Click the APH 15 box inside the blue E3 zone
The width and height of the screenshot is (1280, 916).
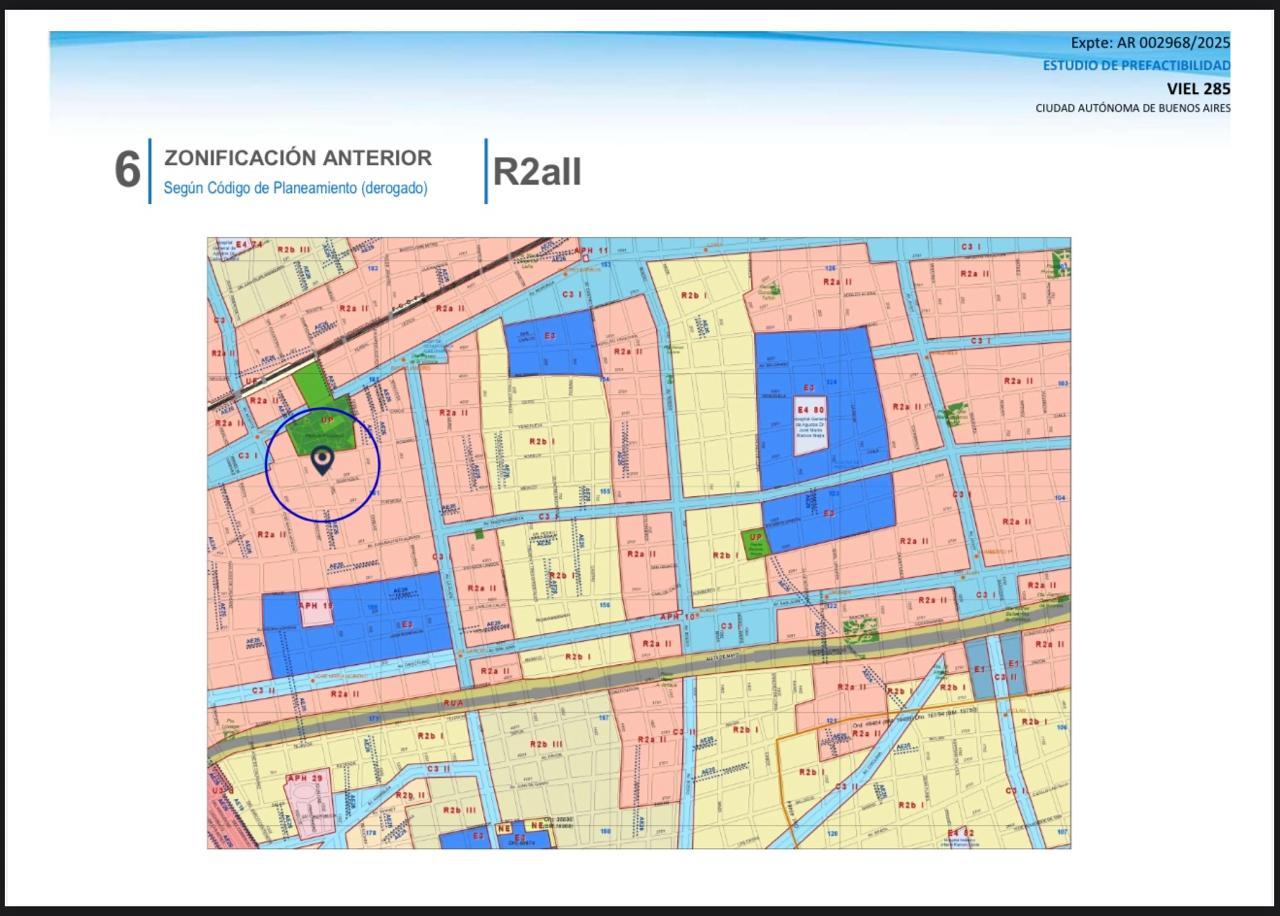[x=316, y=609]
